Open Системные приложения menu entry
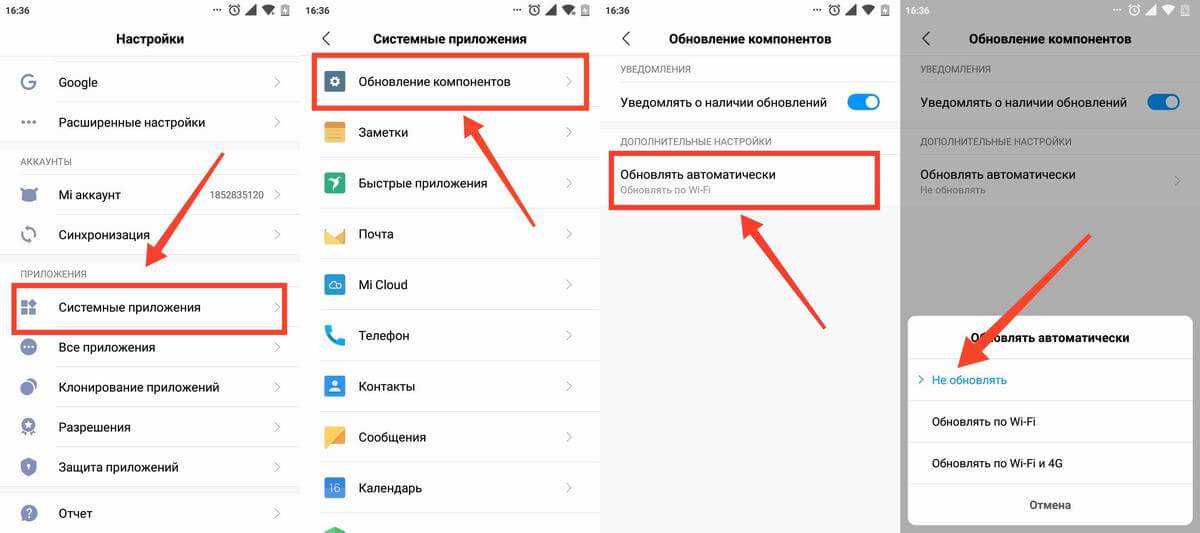Screen dimensions: 1200x533 [150, 307]
